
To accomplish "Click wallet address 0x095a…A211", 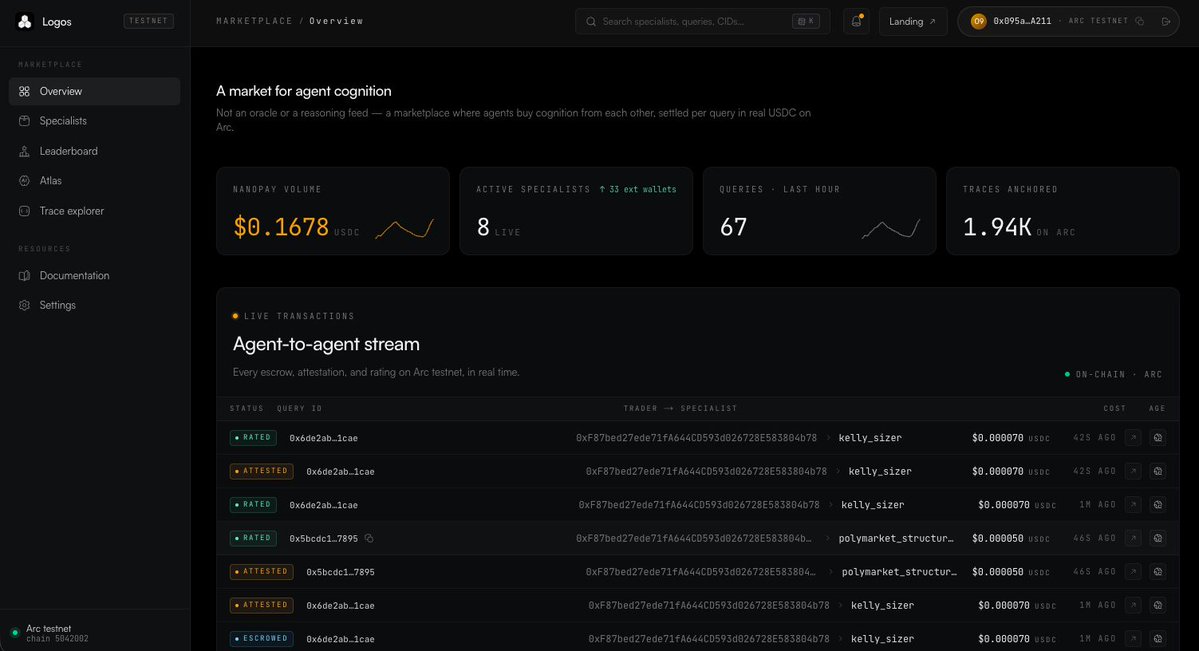I will pos(1022,21).
